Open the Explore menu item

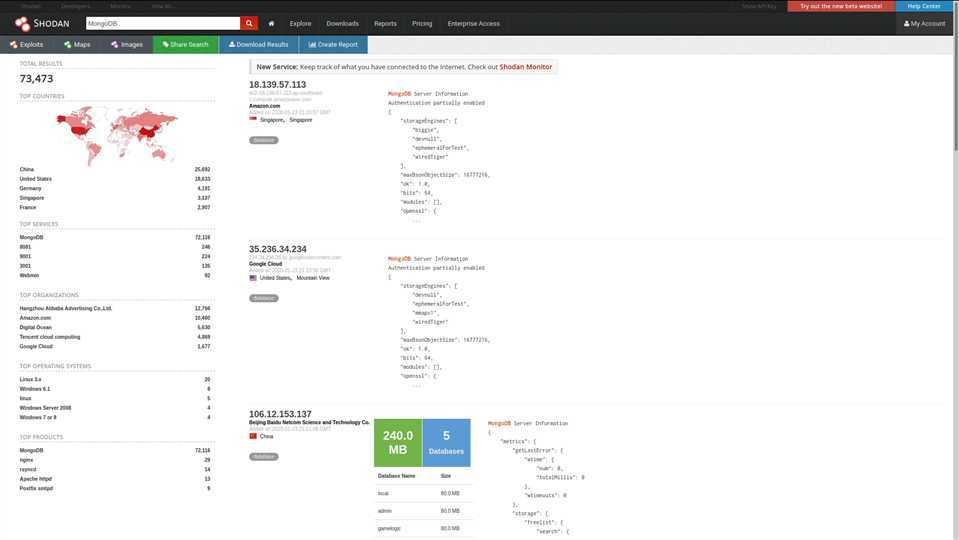tap(300, 23)
